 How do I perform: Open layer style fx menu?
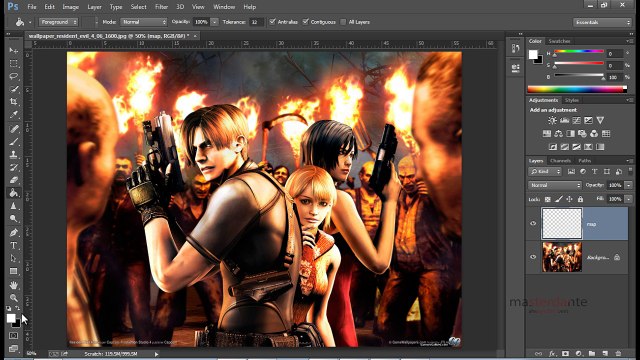click(552, 353)
